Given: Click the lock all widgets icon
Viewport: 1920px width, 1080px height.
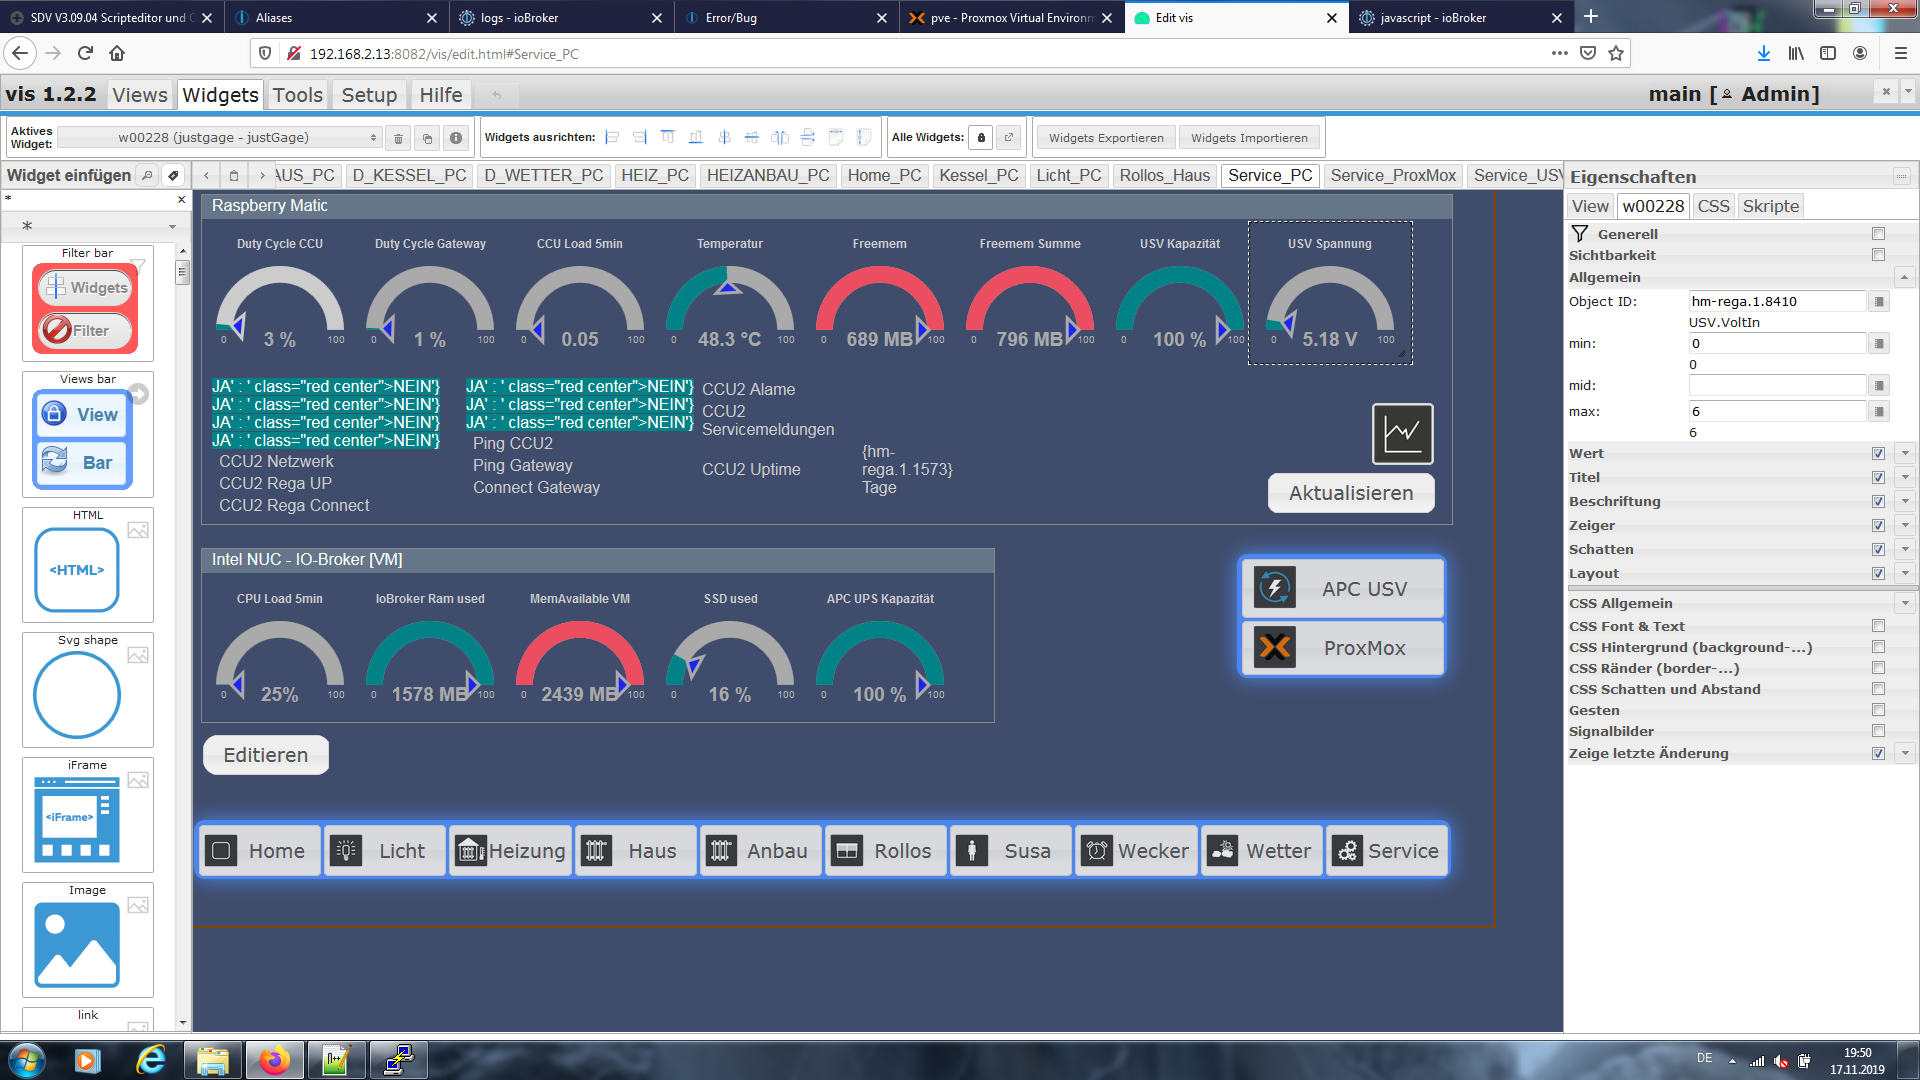Looking at the screenshot, I should 981,138.
